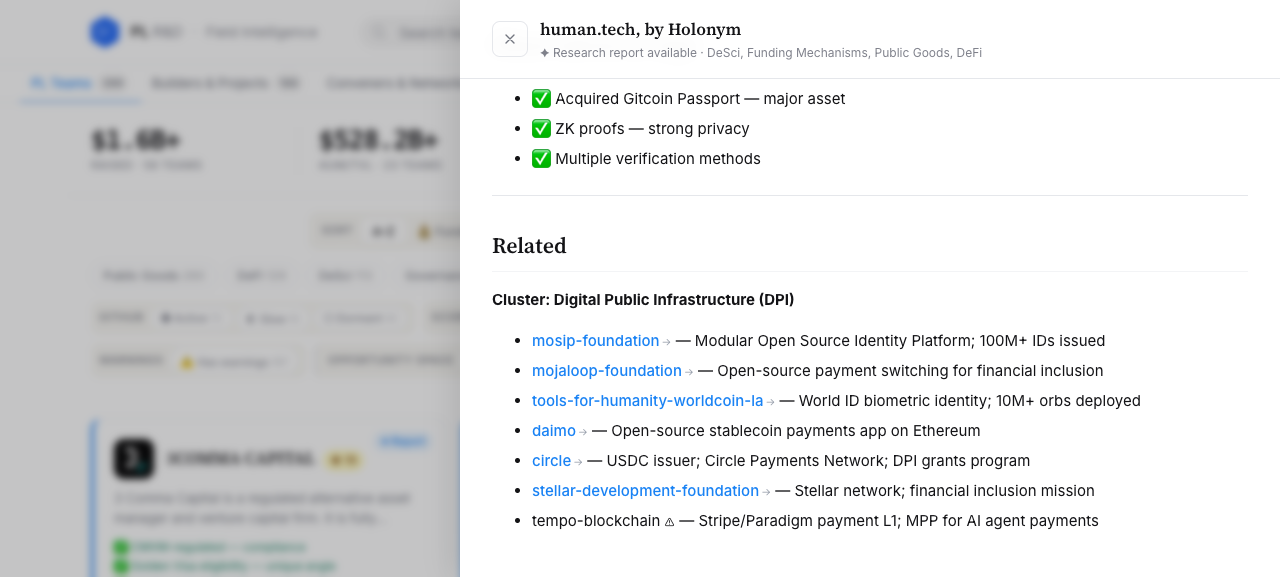
Task: Click the arrow icon after circle
Action: [x=578, y=462]
